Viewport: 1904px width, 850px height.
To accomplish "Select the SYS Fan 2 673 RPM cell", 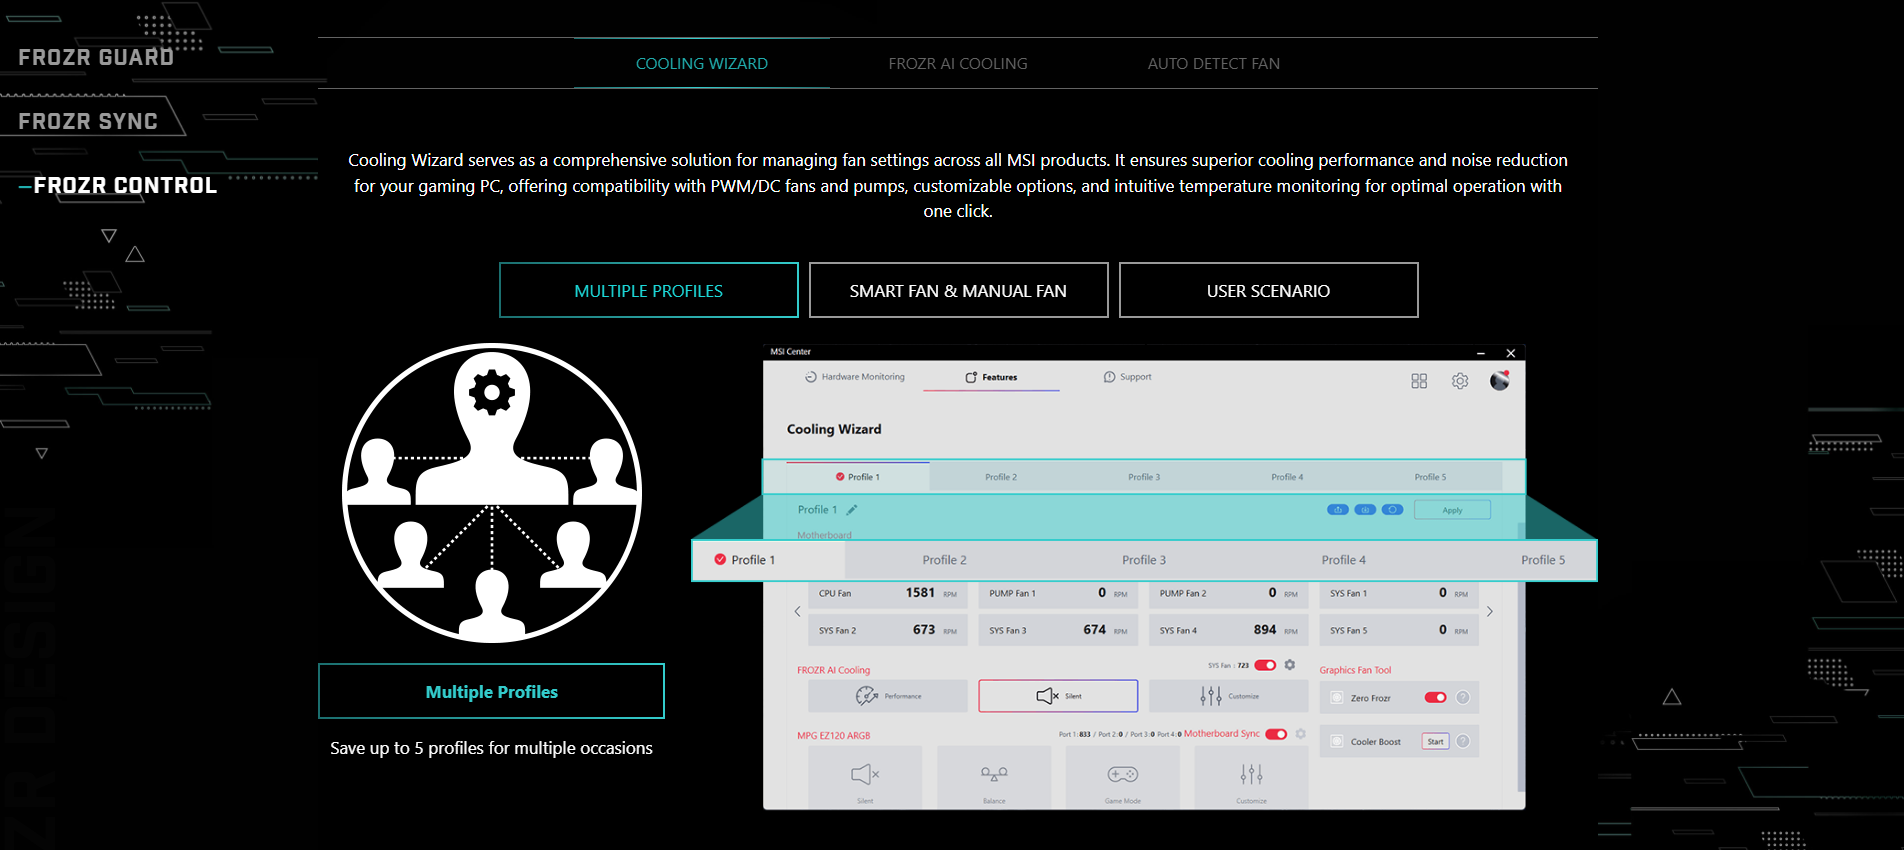I will point(888,630).
